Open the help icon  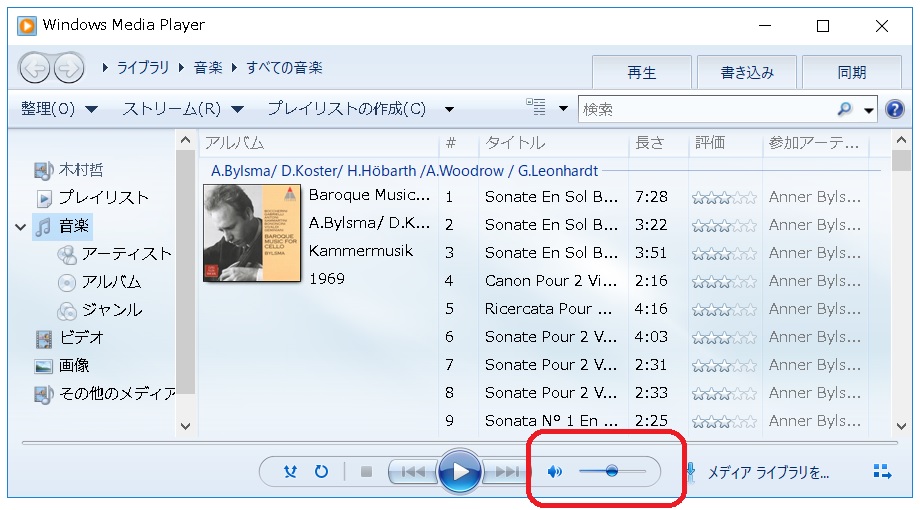click(x=895, y=109)
